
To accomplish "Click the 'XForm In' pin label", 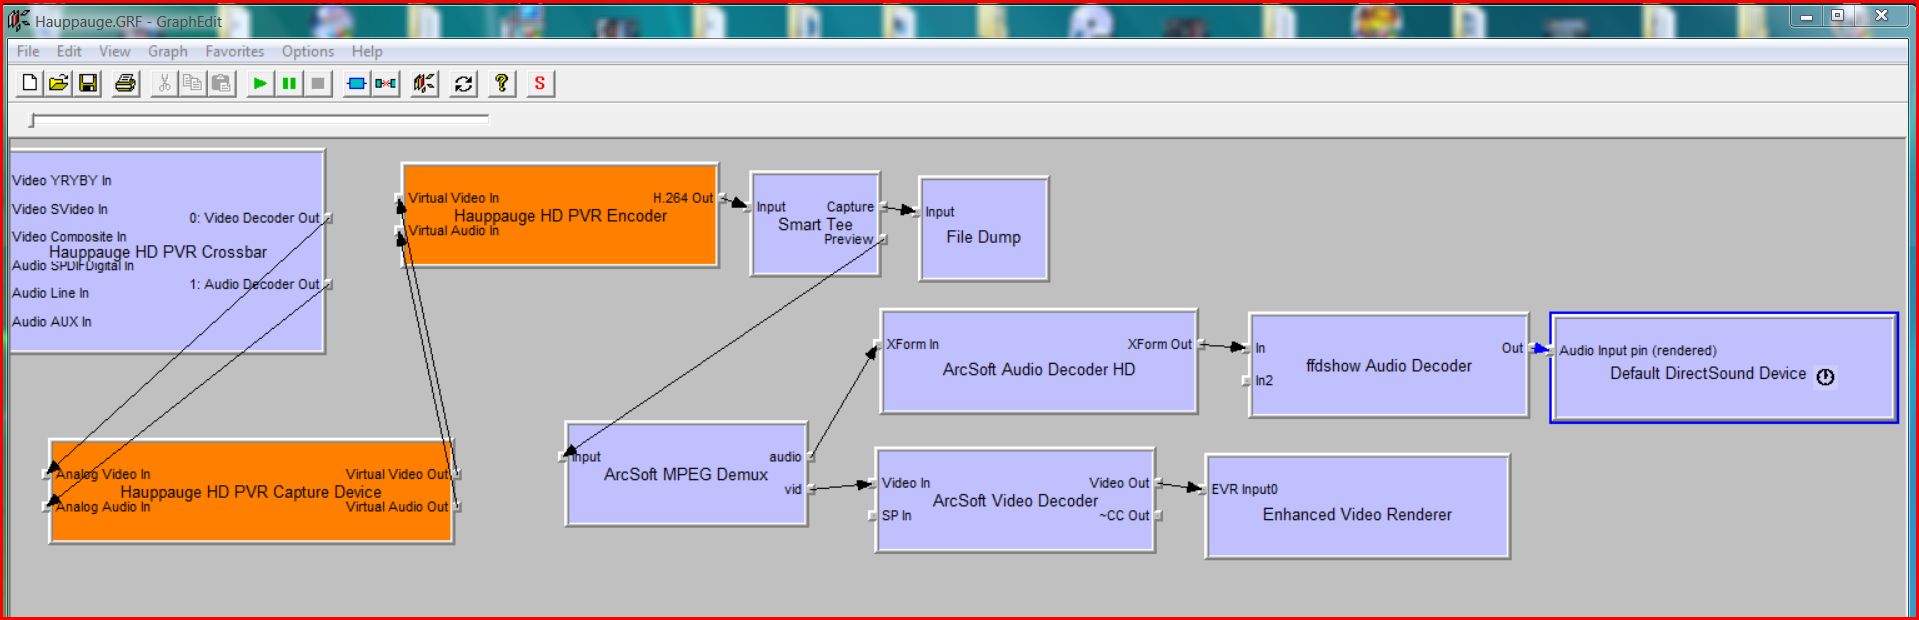I will [913, 344].
